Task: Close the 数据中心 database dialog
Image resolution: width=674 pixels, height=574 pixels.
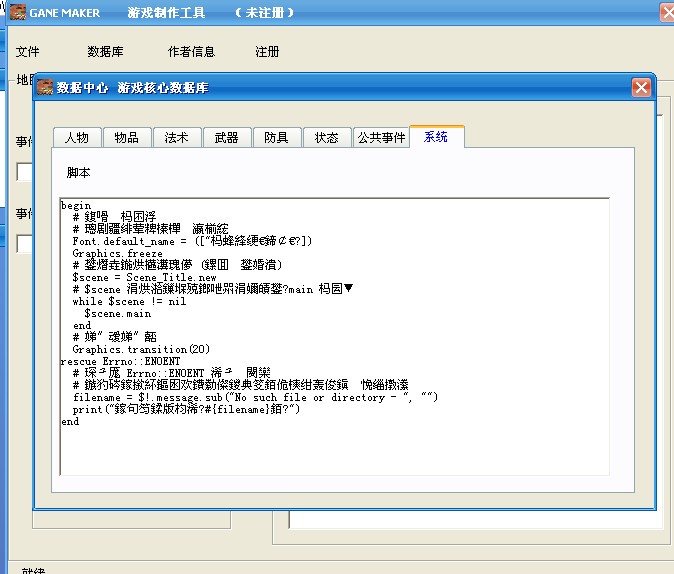Action: (641, 88)
